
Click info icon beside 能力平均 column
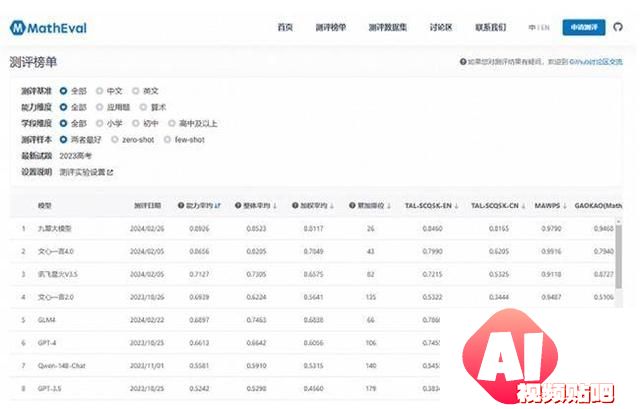[181, 205]
